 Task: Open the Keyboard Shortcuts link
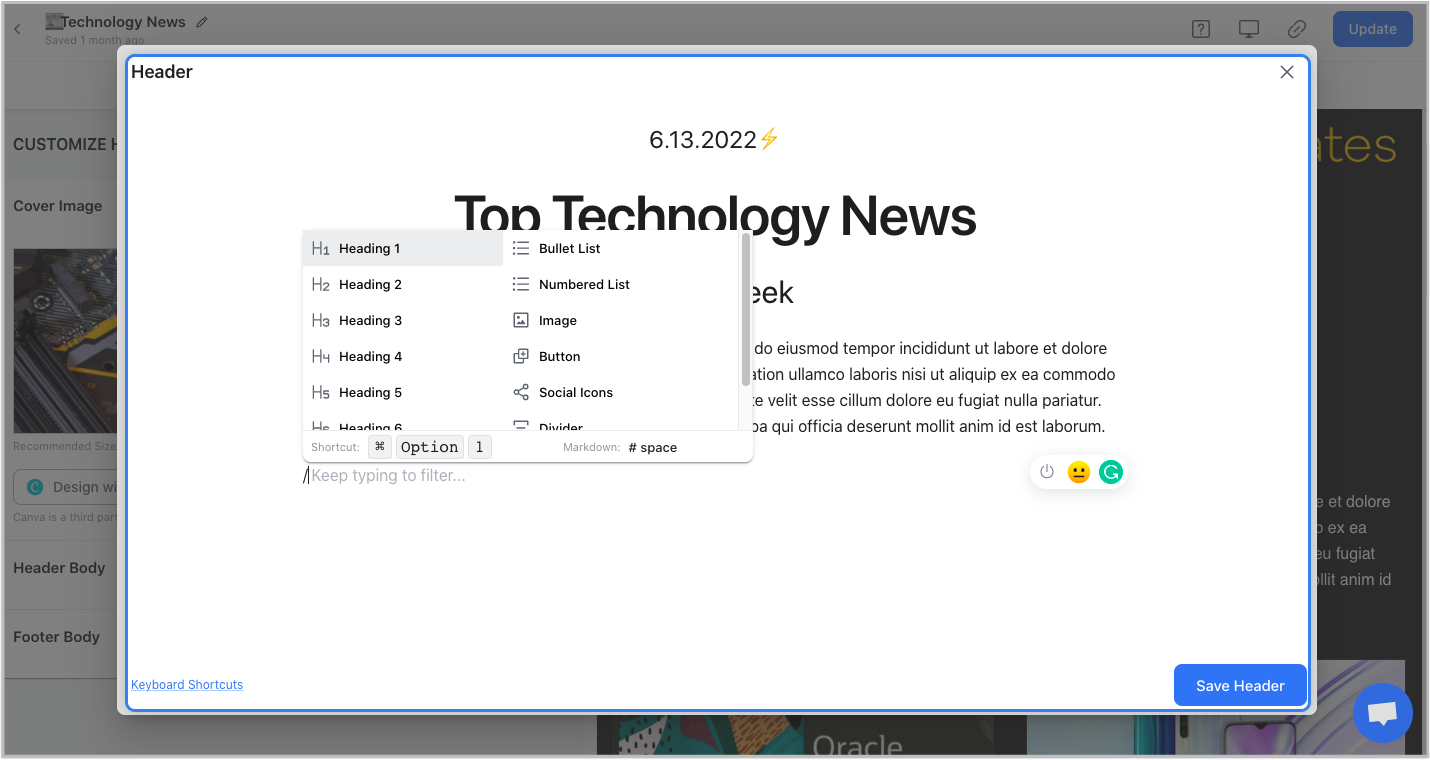pos(187,685)
